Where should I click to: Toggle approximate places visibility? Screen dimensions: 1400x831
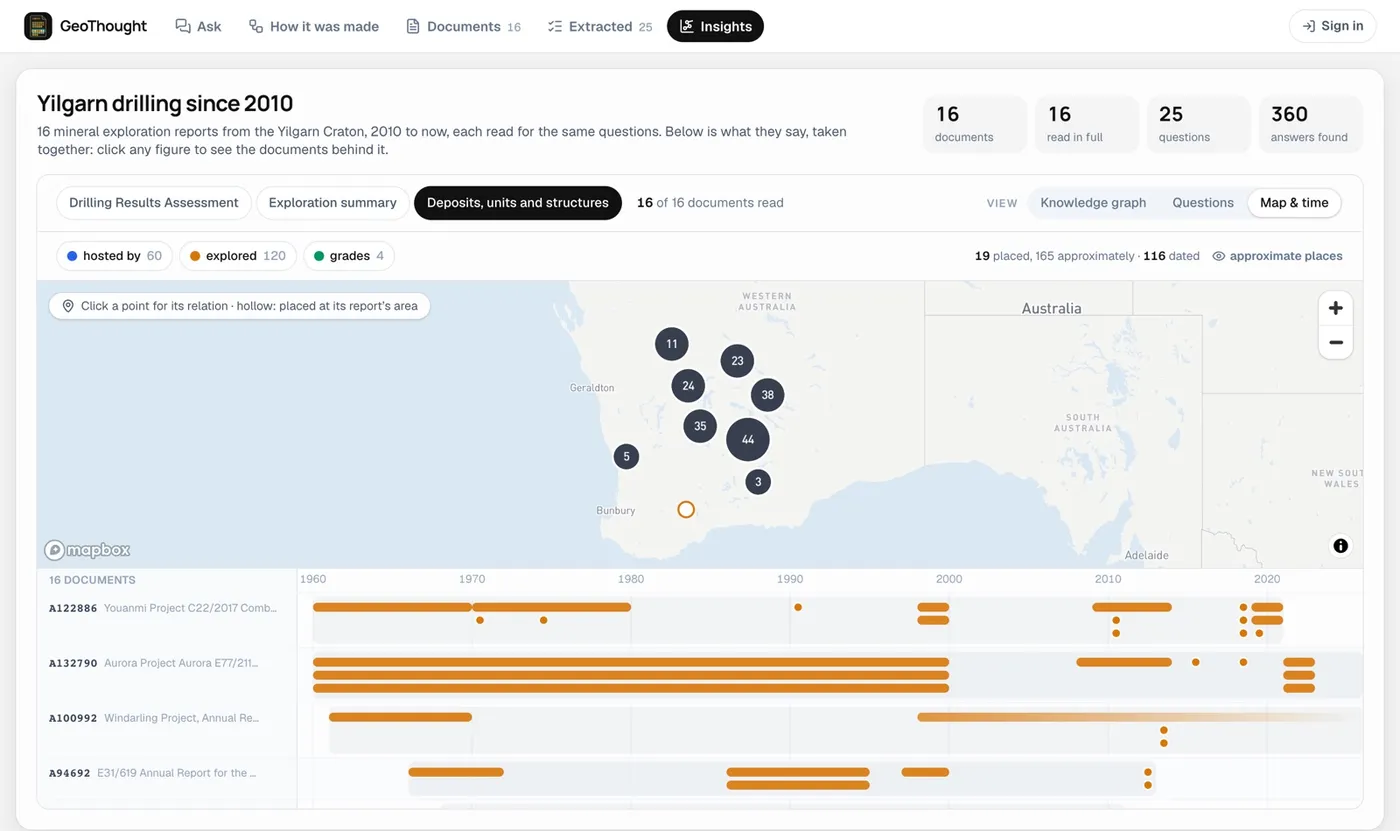pos(1277,256)
